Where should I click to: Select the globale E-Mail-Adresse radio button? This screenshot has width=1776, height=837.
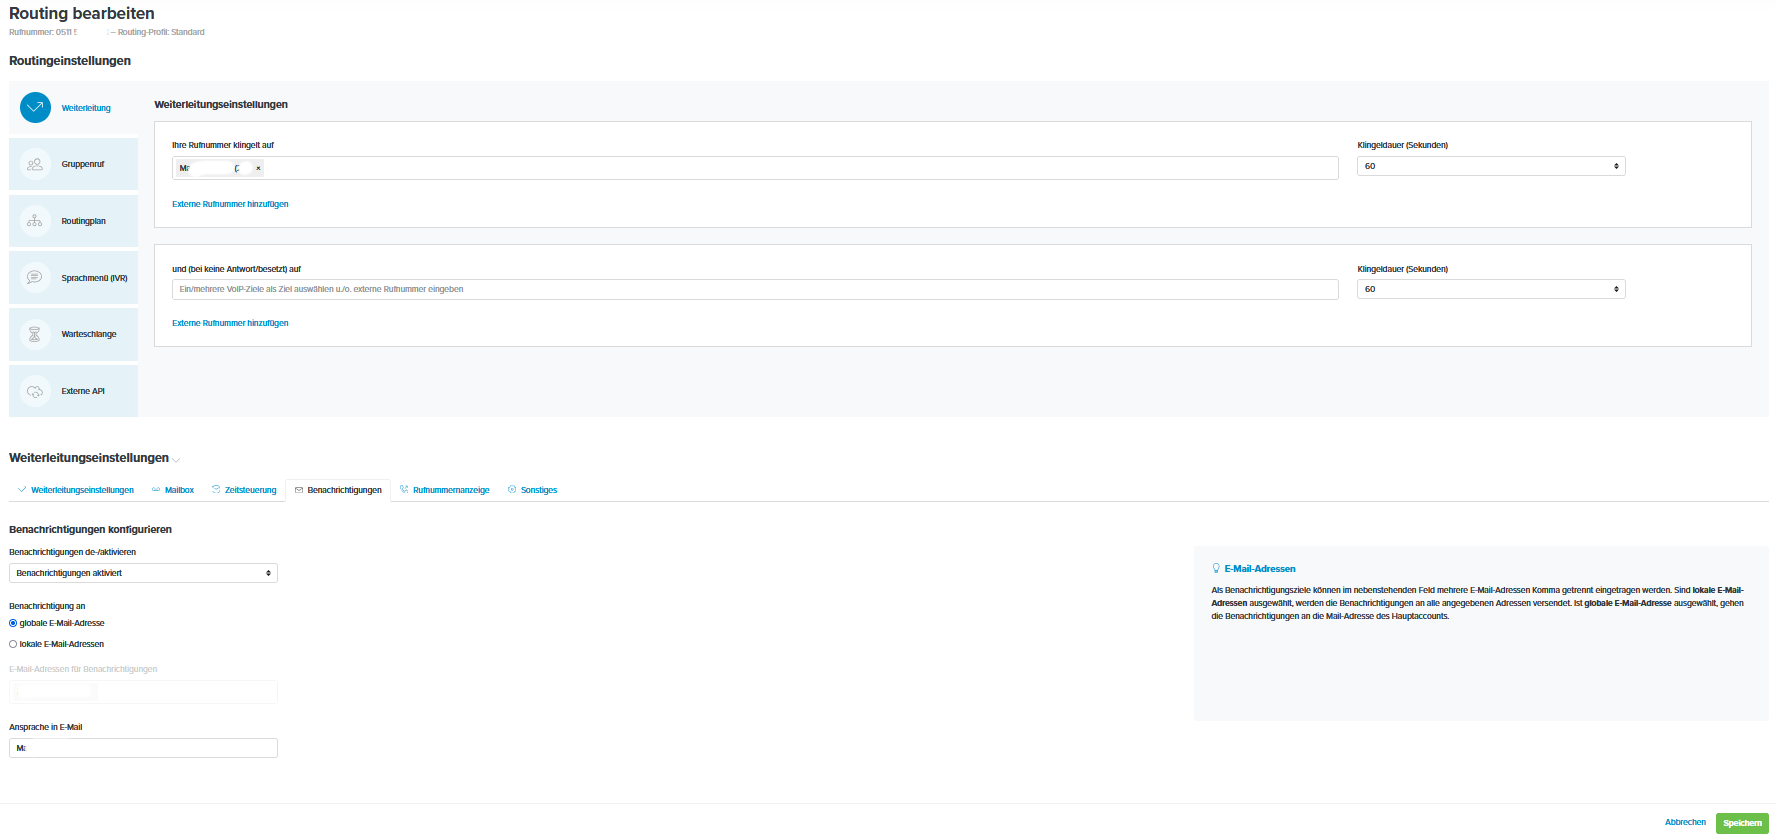coord(13,623)
